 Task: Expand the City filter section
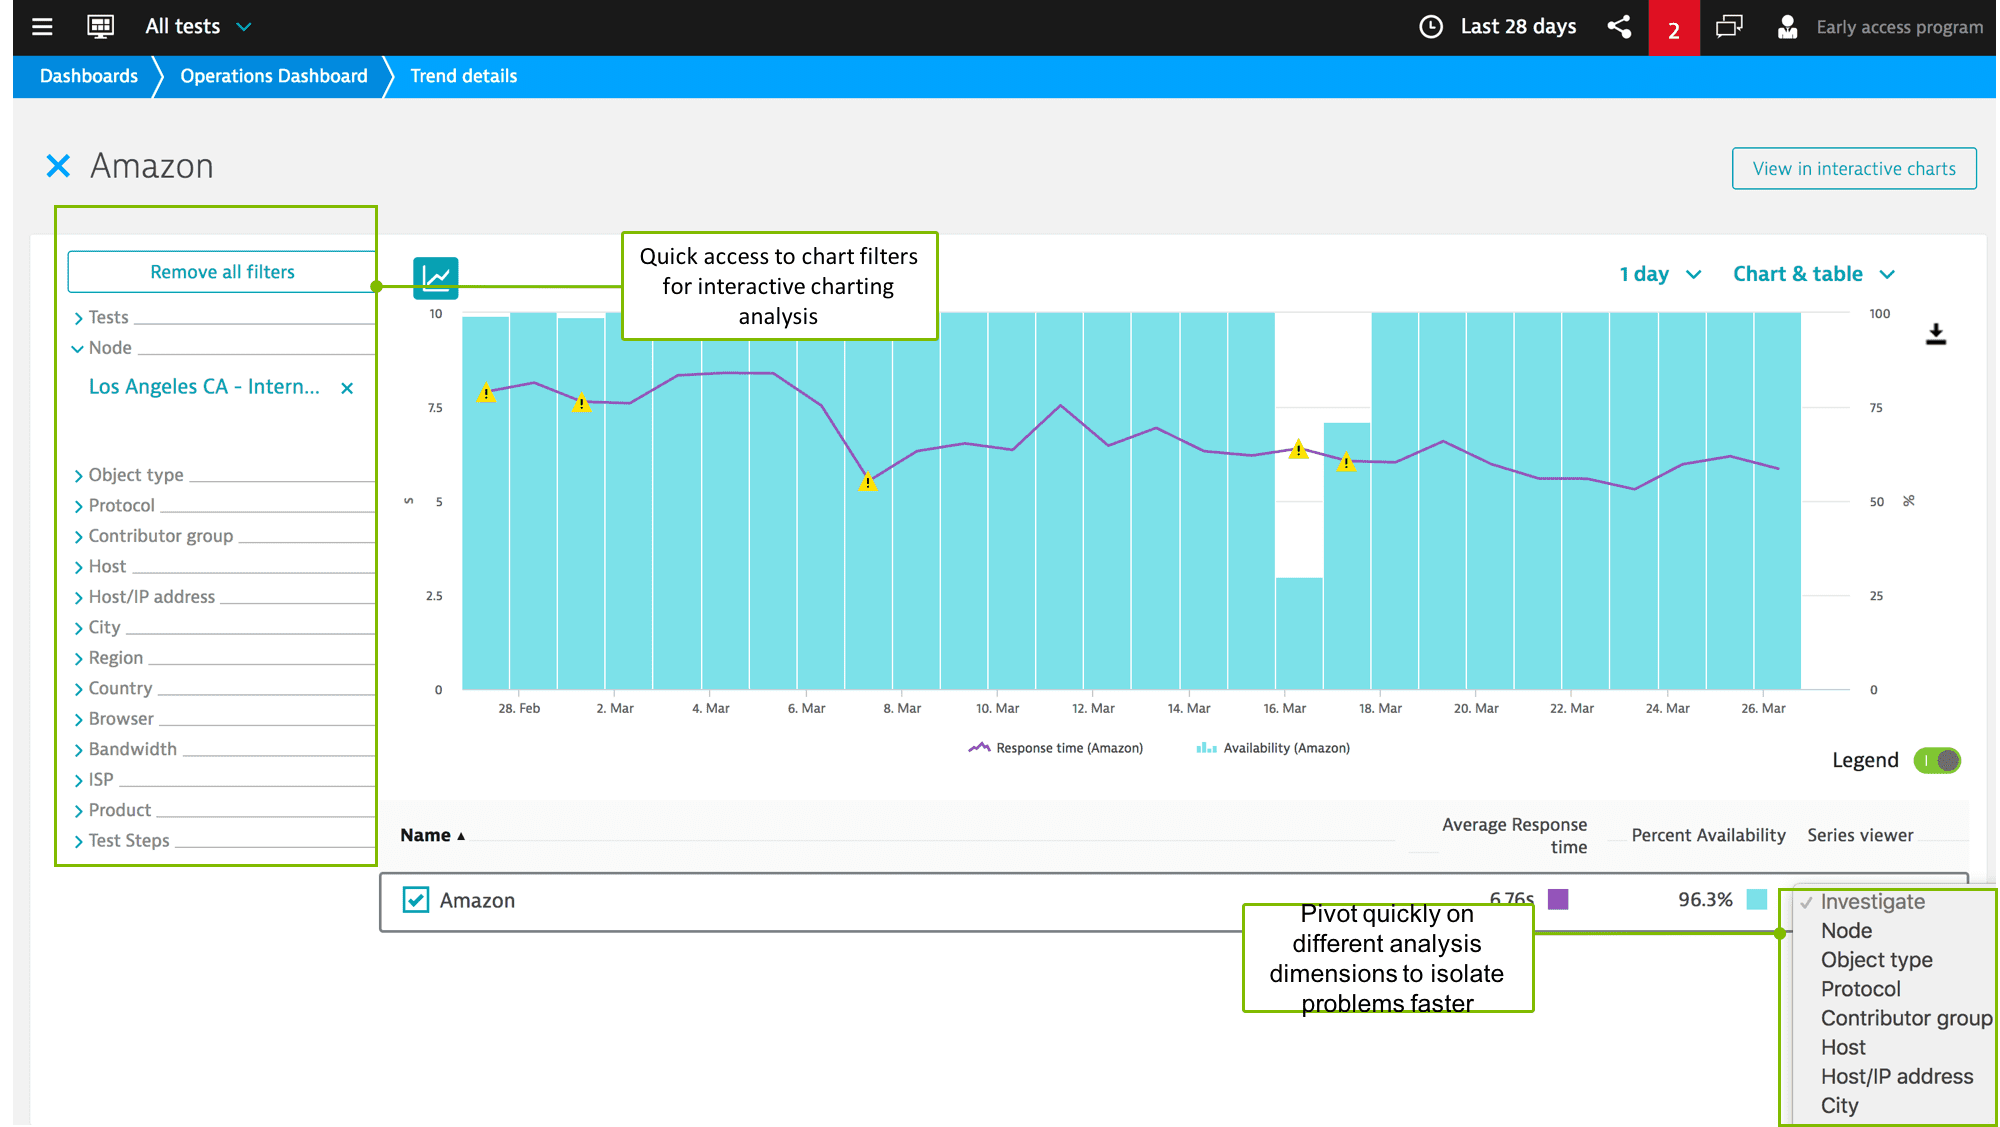coord(97,628)
